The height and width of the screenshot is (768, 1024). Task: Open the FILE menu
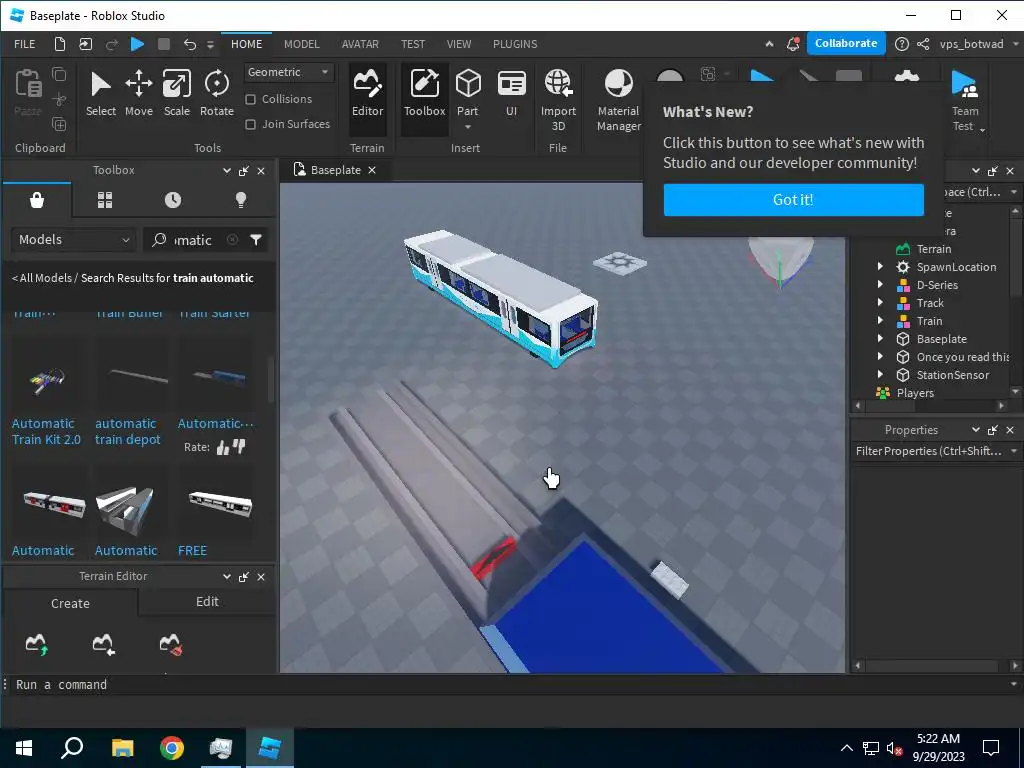click(x=25, y=44)
